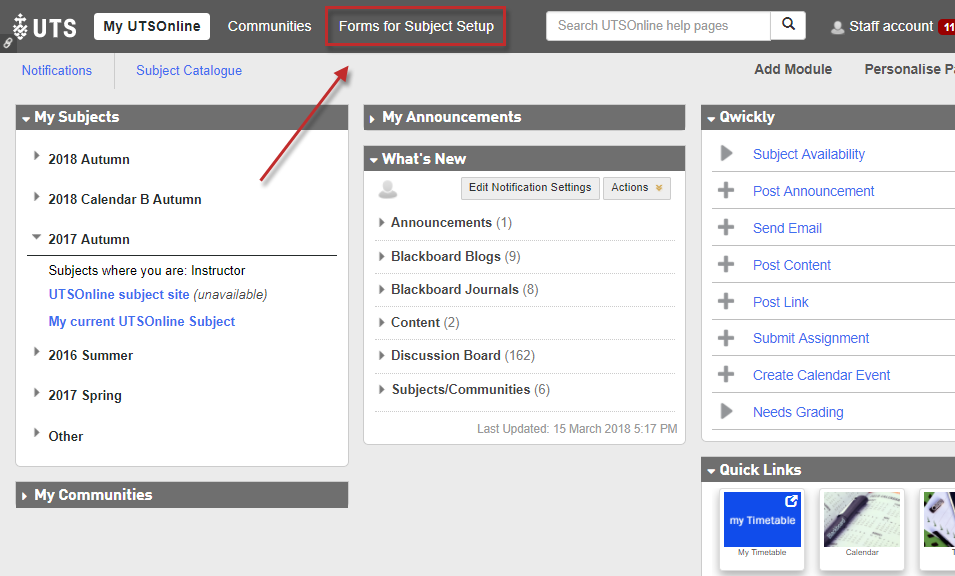Click the Staff account user icon
This screenshot has width=955, height=576.
click(x=838, y=27)
